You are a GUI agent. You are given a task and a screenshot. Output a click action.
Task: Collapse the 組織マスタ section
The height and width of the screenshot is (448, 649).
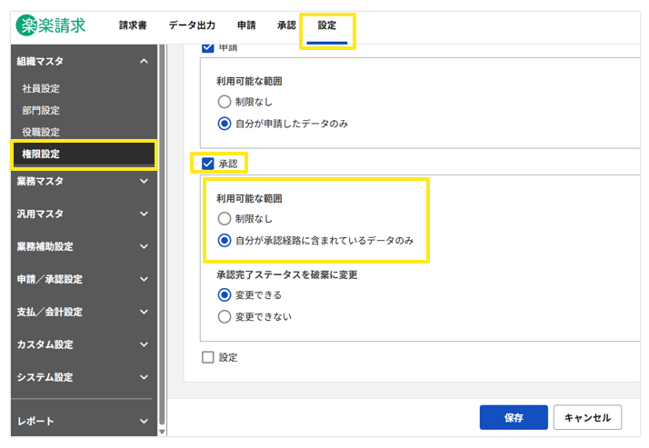tap(144, 62)
